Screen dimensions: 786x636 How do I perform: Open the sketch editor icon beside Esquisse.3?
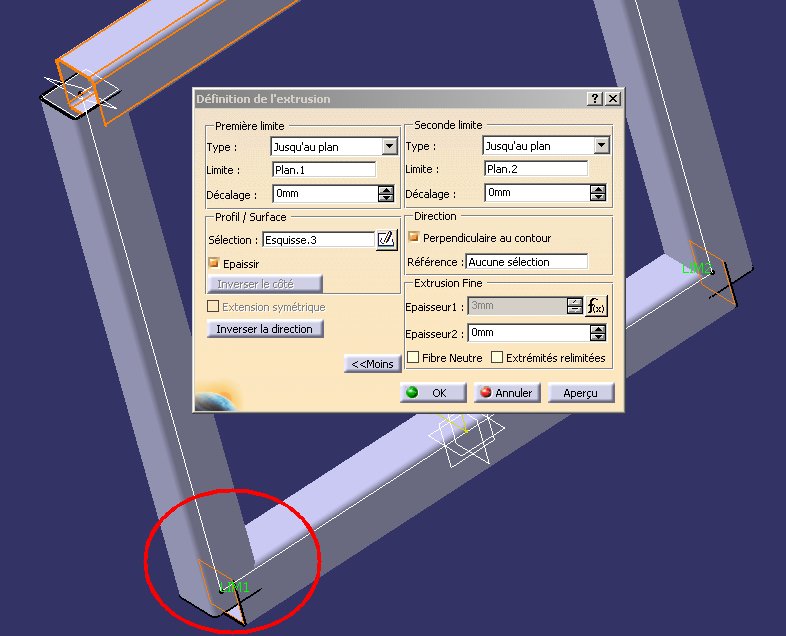386,240
